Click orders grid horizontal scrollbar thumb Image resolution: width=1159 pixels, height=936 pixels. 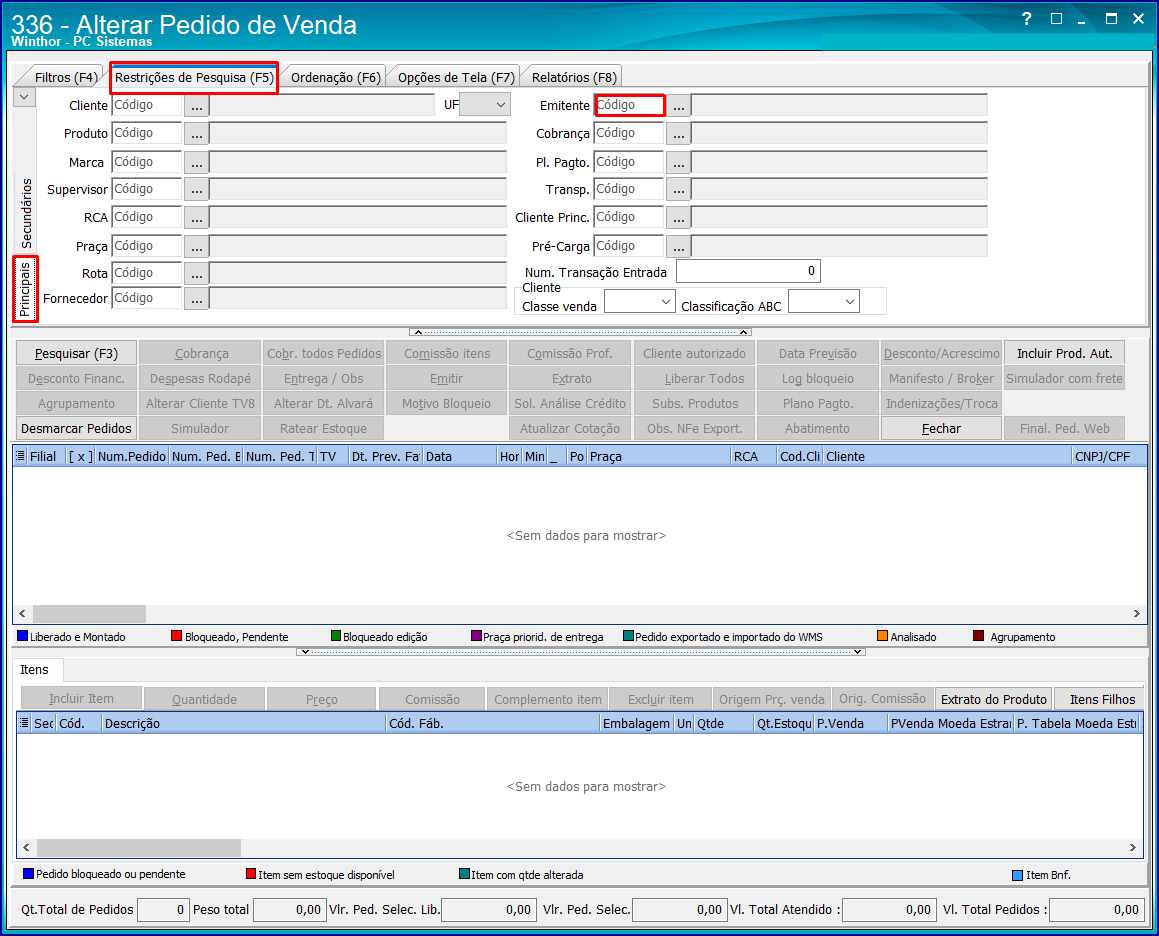(x=89, y=614)
